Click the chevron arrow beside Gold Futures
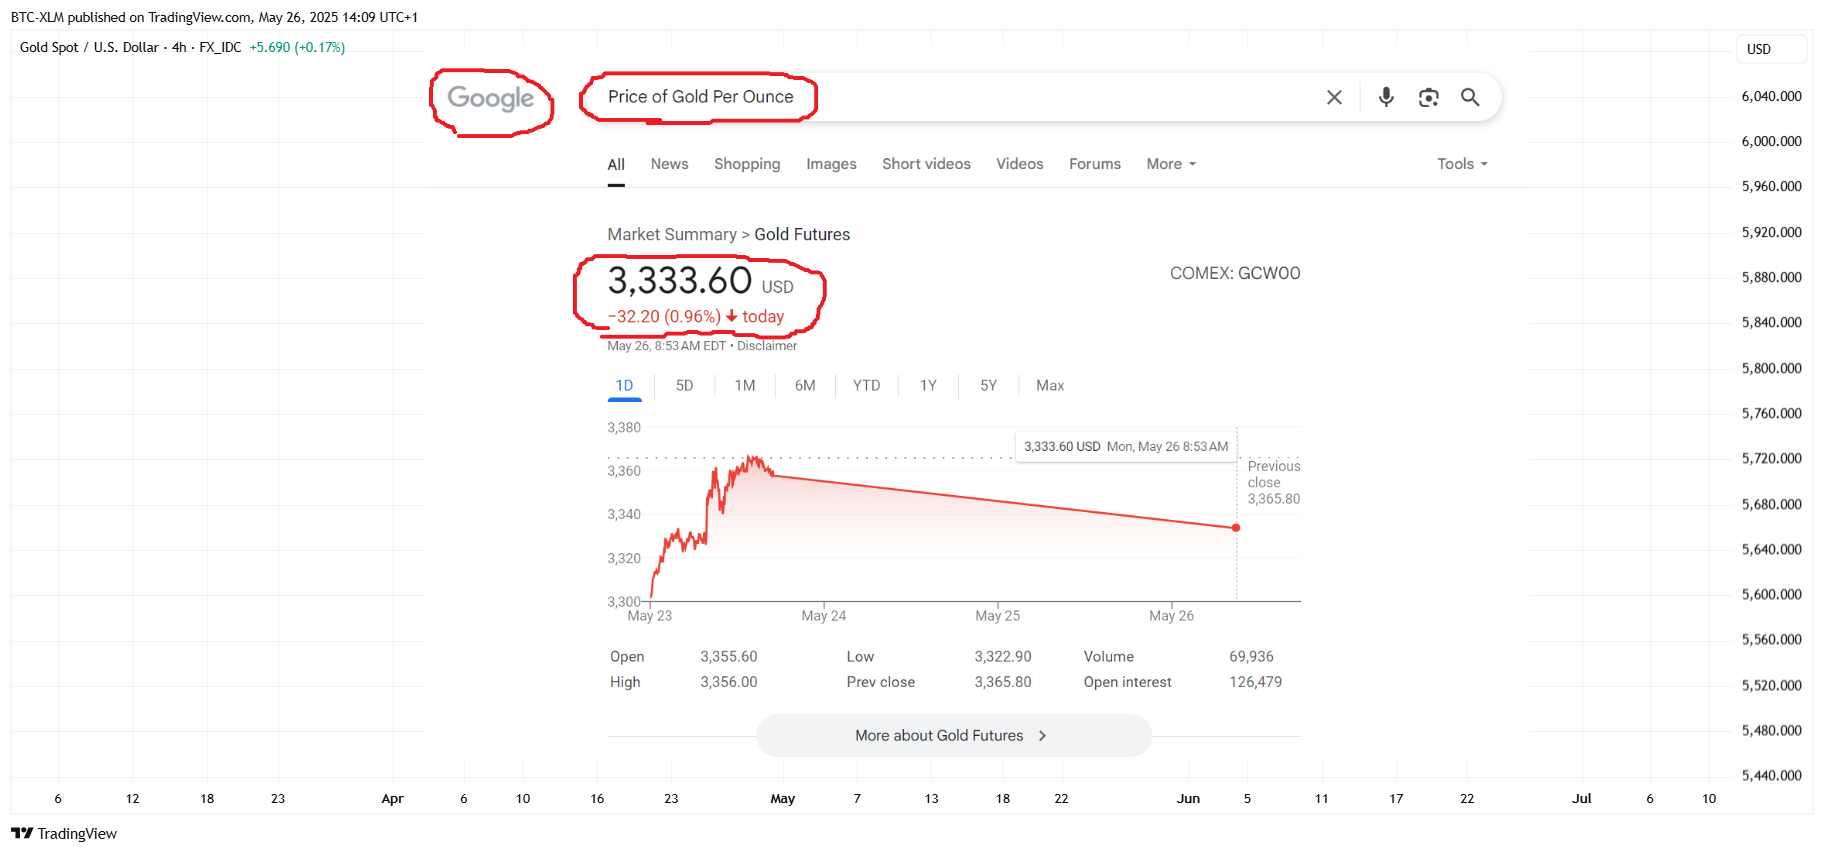The width and height of the screenshot is (1824, 853). click(x=1042, y=735)
